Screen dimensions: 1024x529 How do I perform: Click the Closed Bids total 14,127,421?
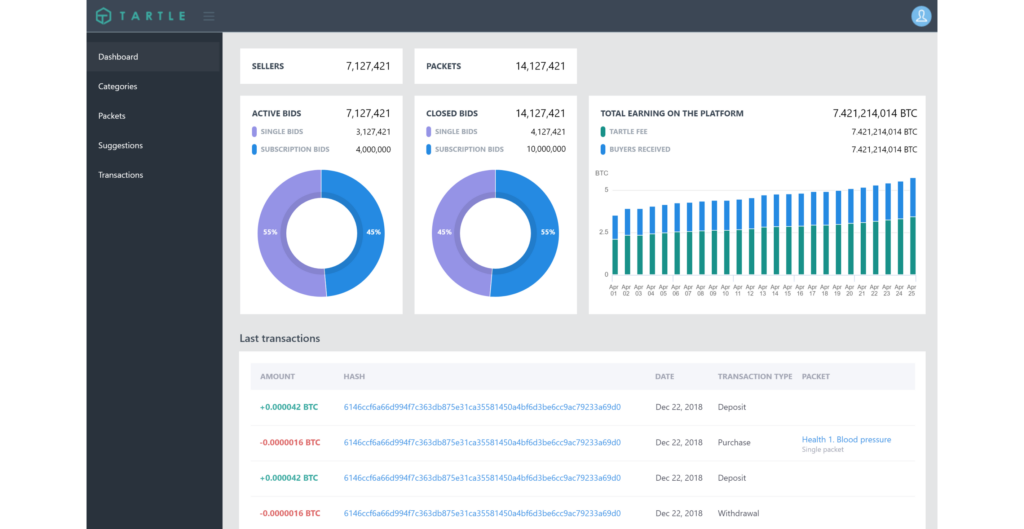pyautogui.click(x=540, y=114)
